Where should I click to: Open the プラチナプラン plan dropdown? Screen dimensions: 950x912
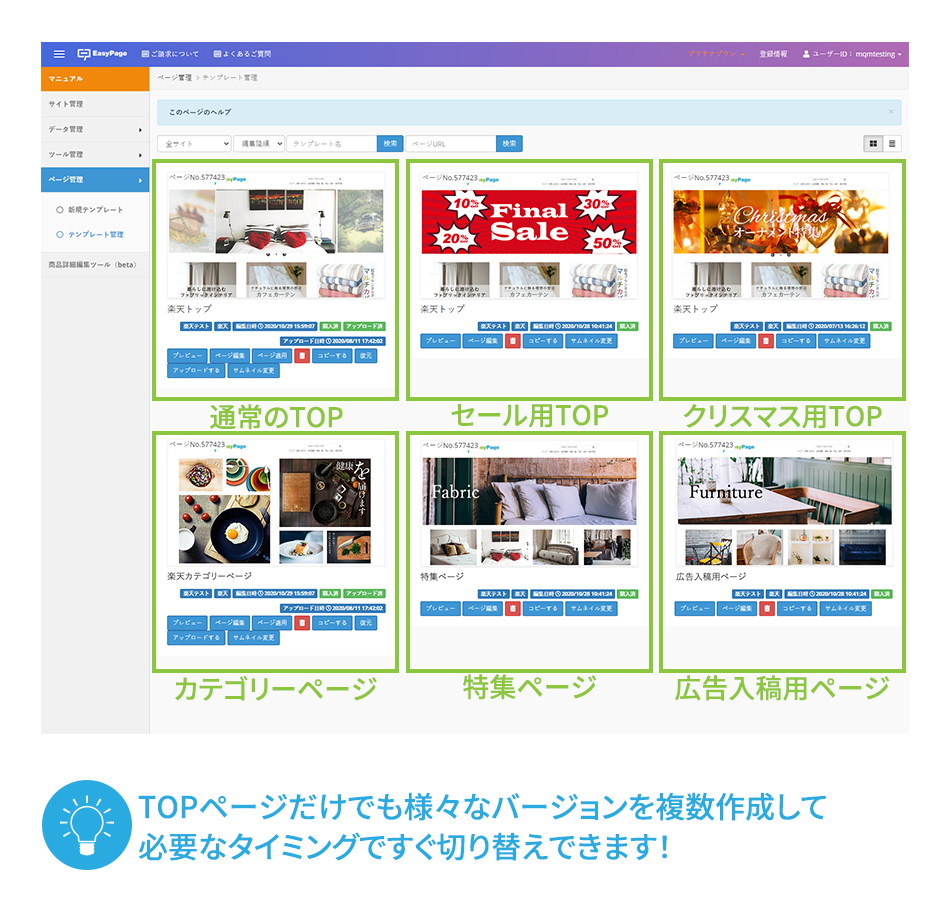click(716, 54)
